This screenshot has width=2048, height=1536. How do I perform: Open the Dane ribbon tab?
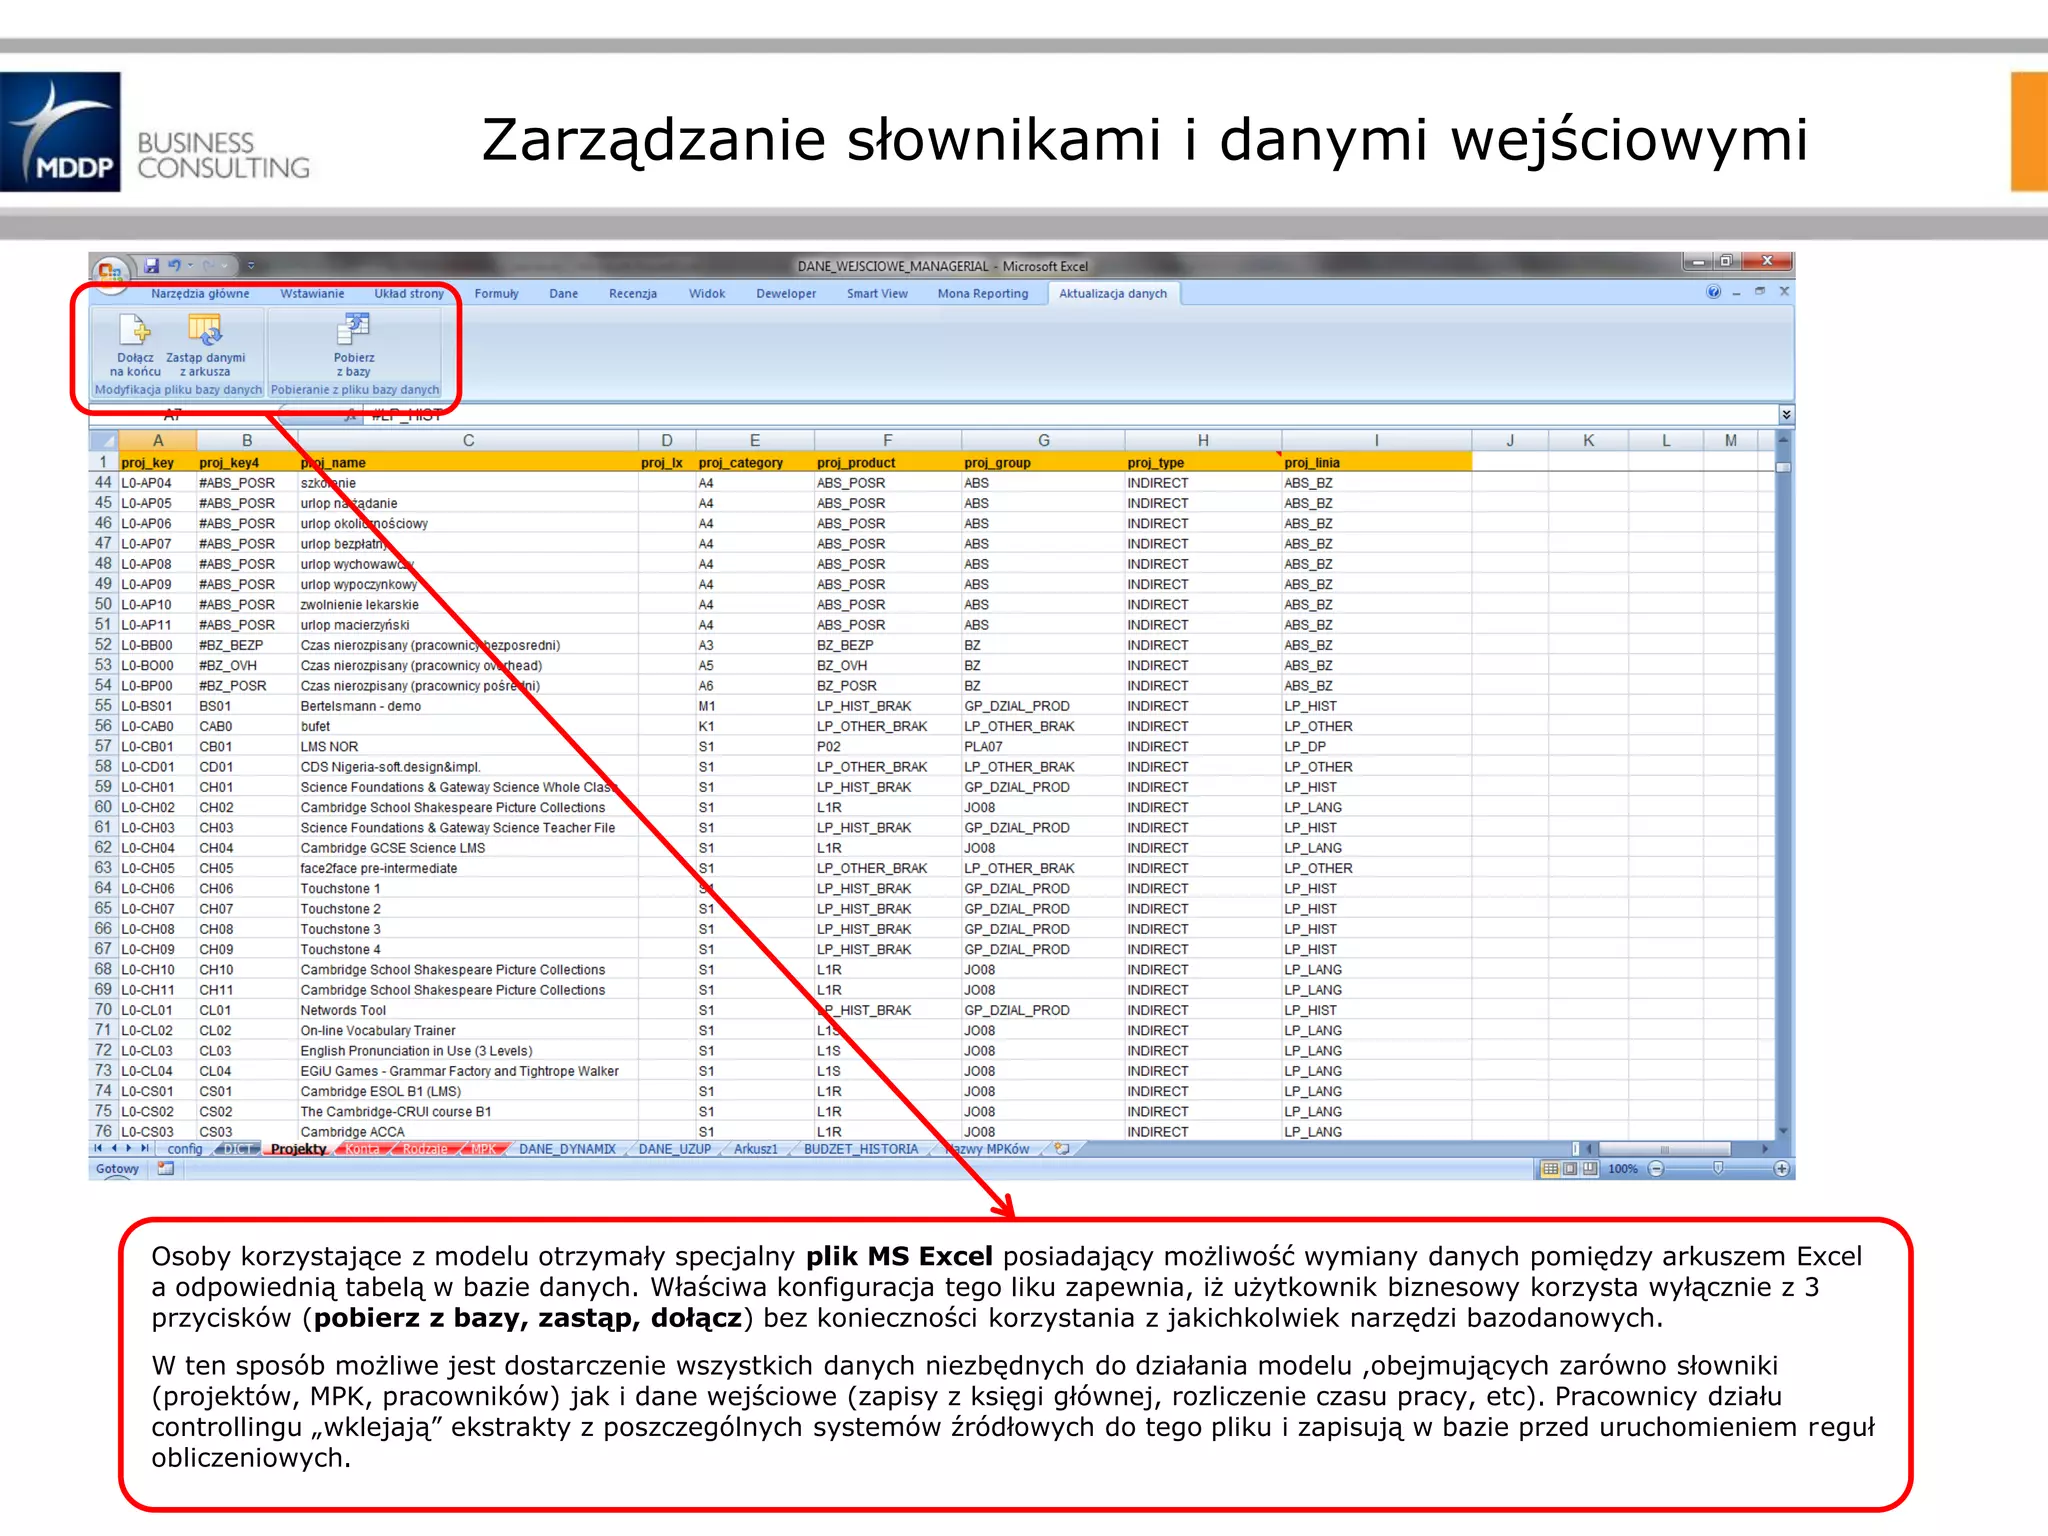point(563,293)
